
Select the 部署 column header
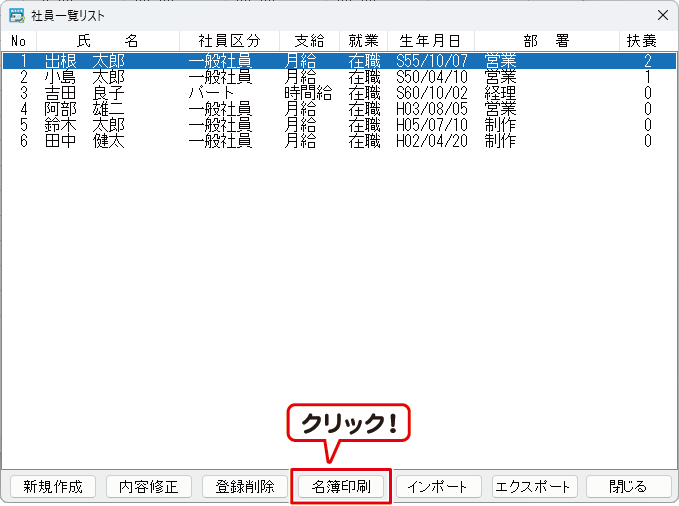click(x=545, y=40)
